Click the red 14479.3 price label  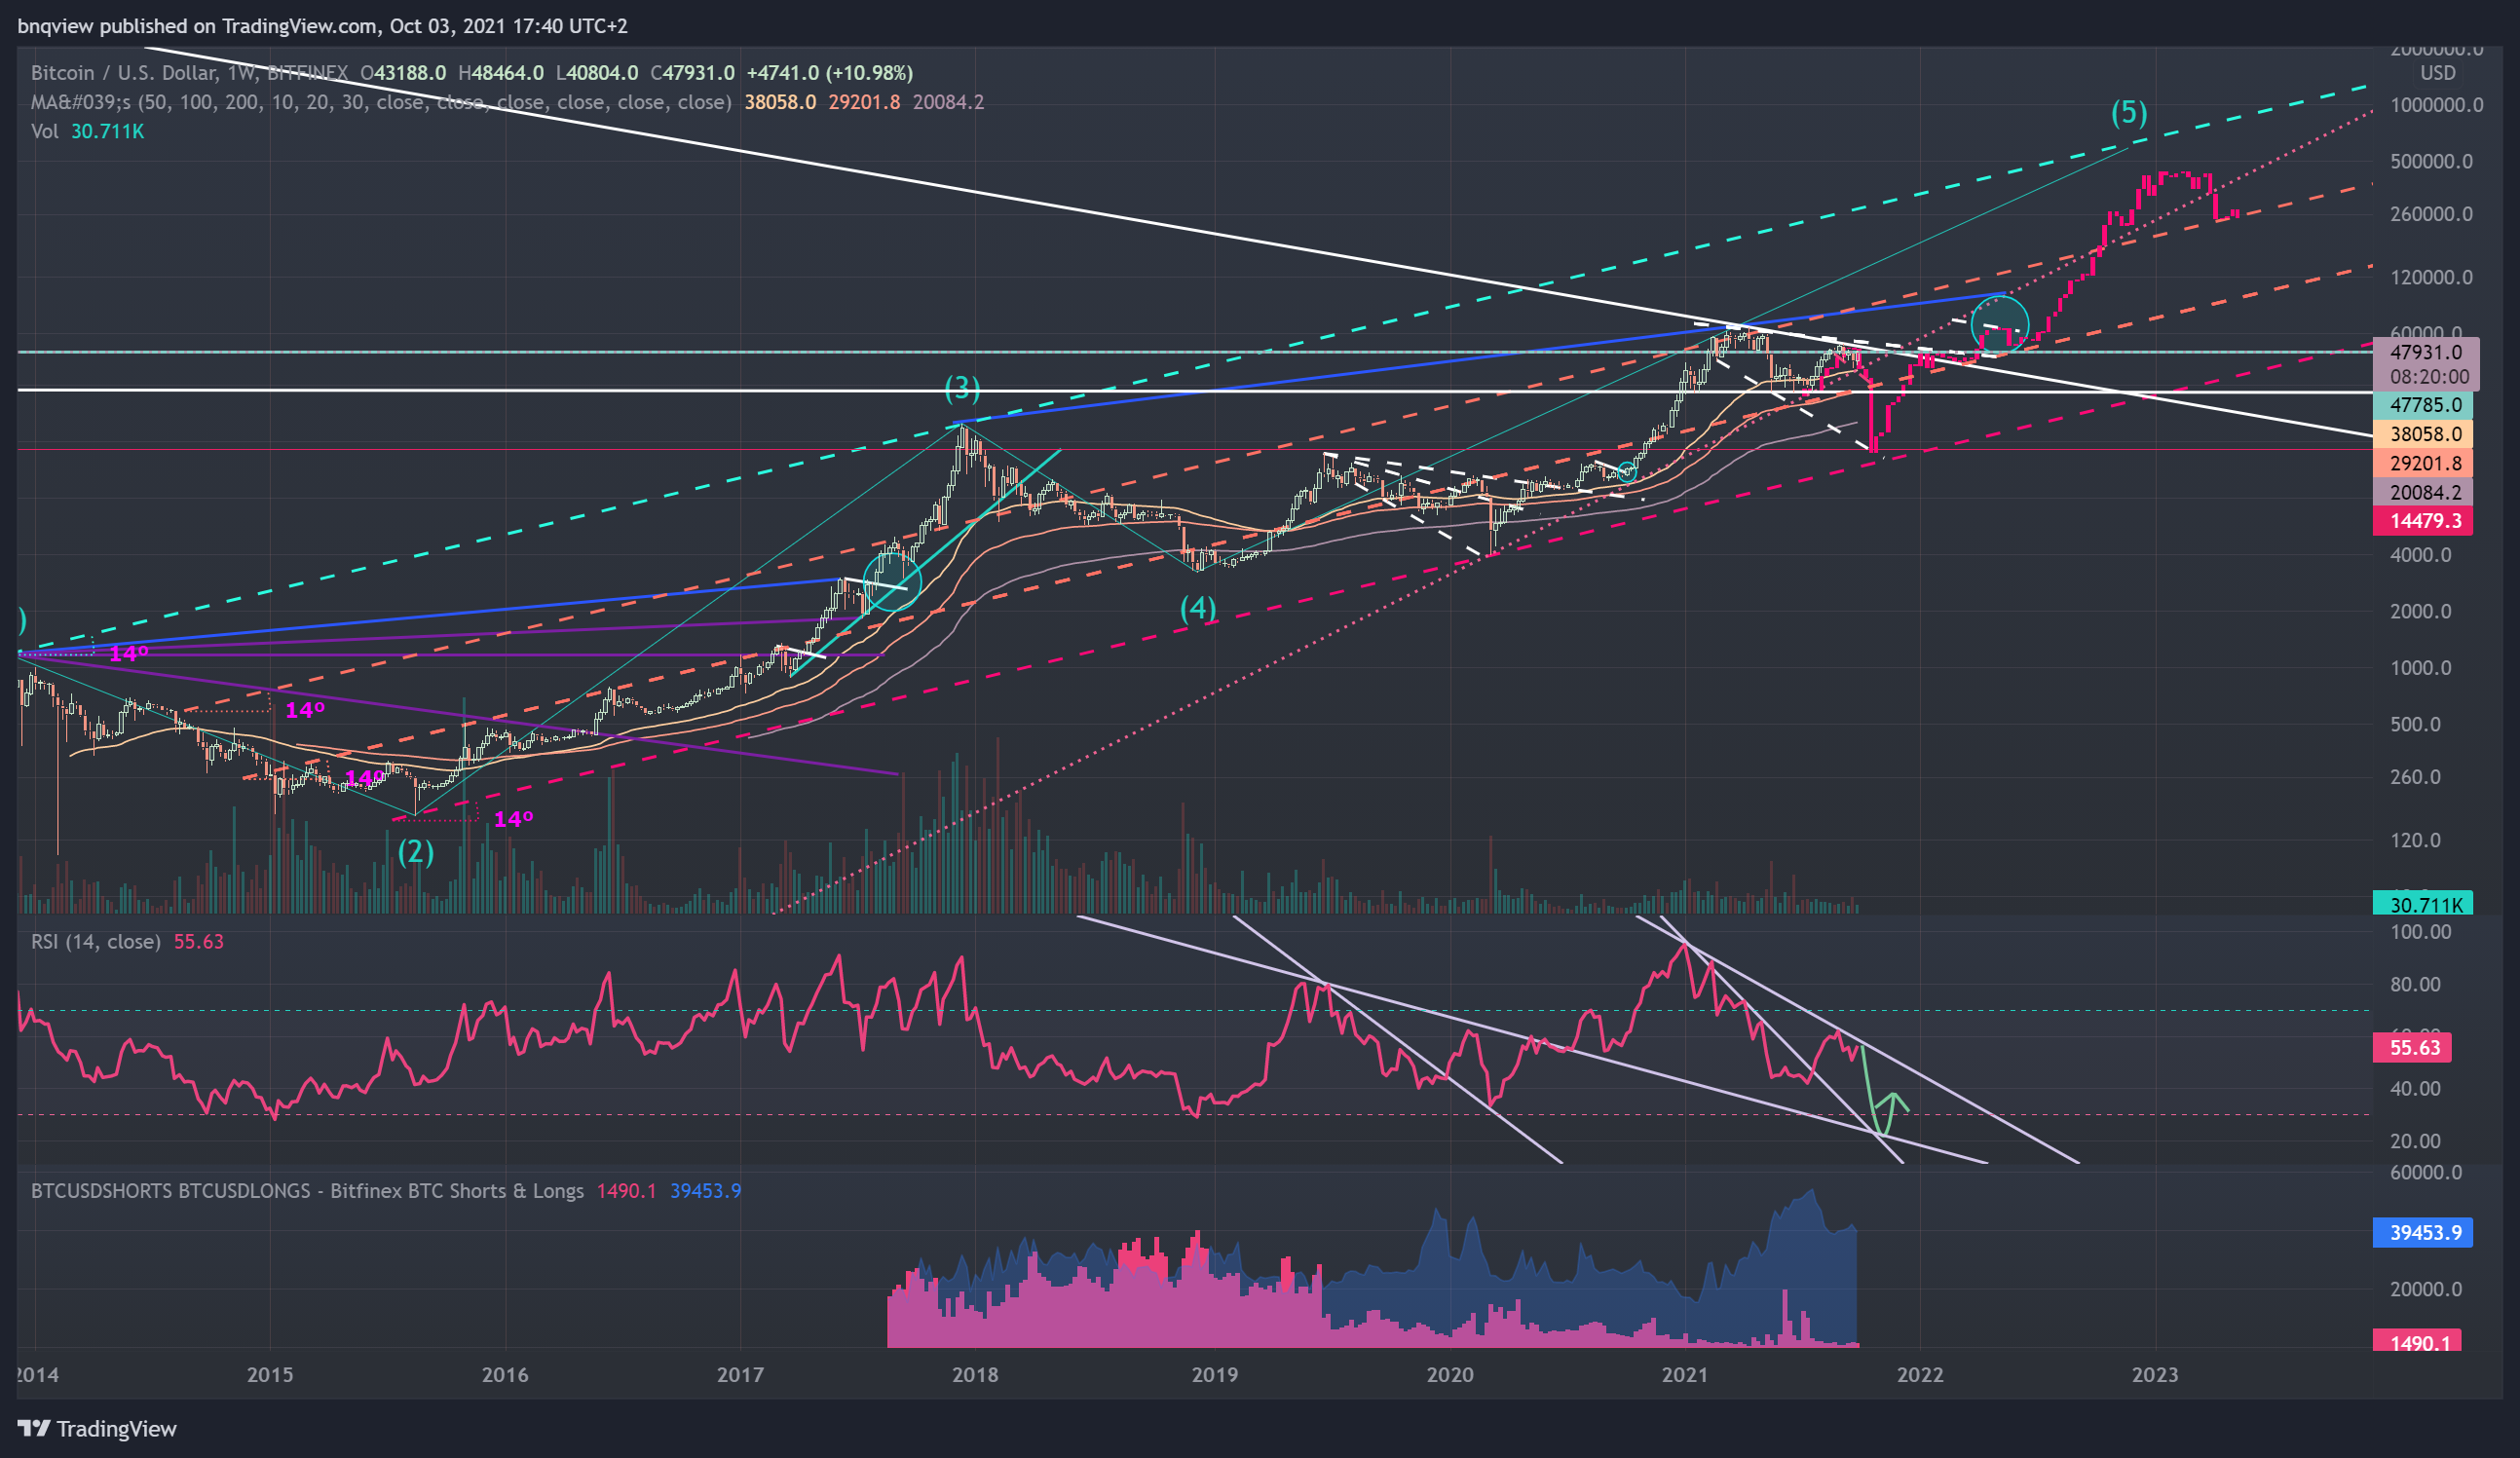[2422, 521]
